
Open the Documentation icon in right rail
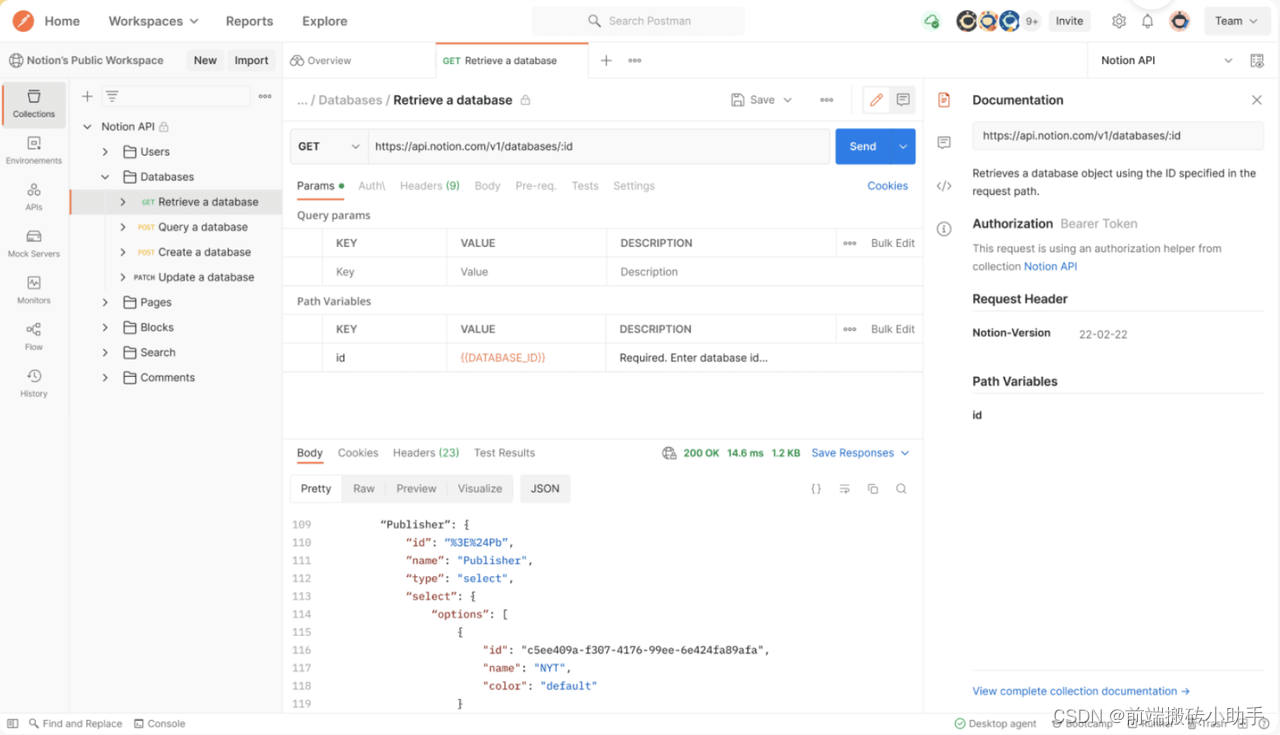944,100
